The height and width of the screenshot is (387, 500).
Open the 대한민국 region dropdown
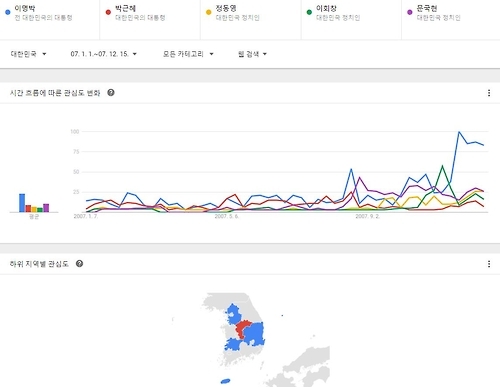(x=29, y=54)
